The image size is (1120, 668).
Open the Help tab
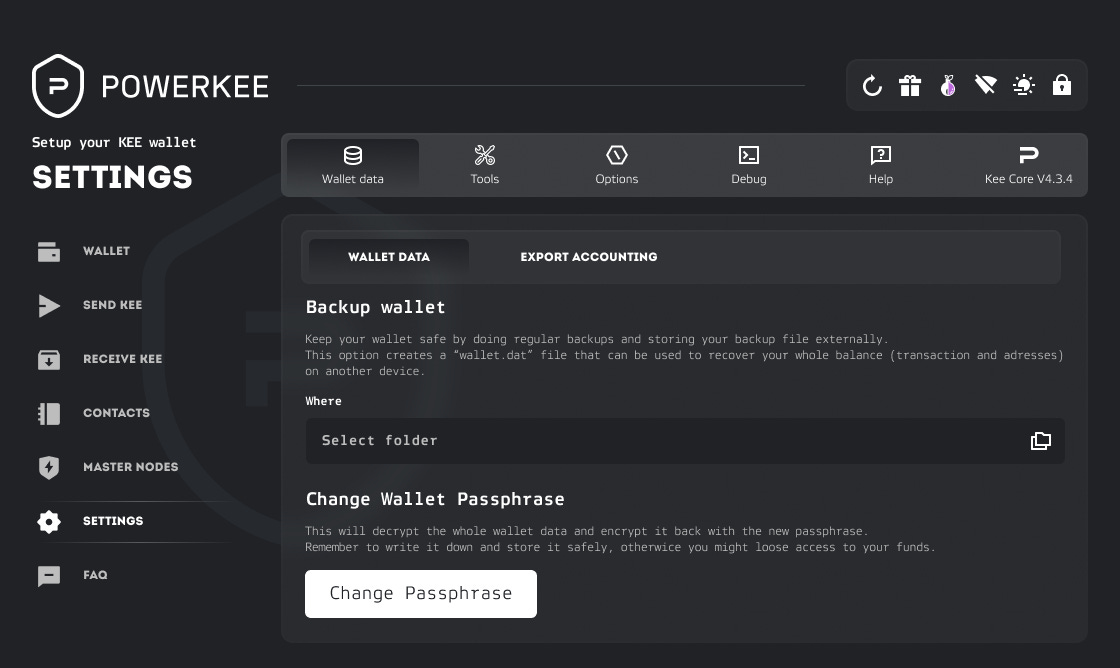point(881,165)
